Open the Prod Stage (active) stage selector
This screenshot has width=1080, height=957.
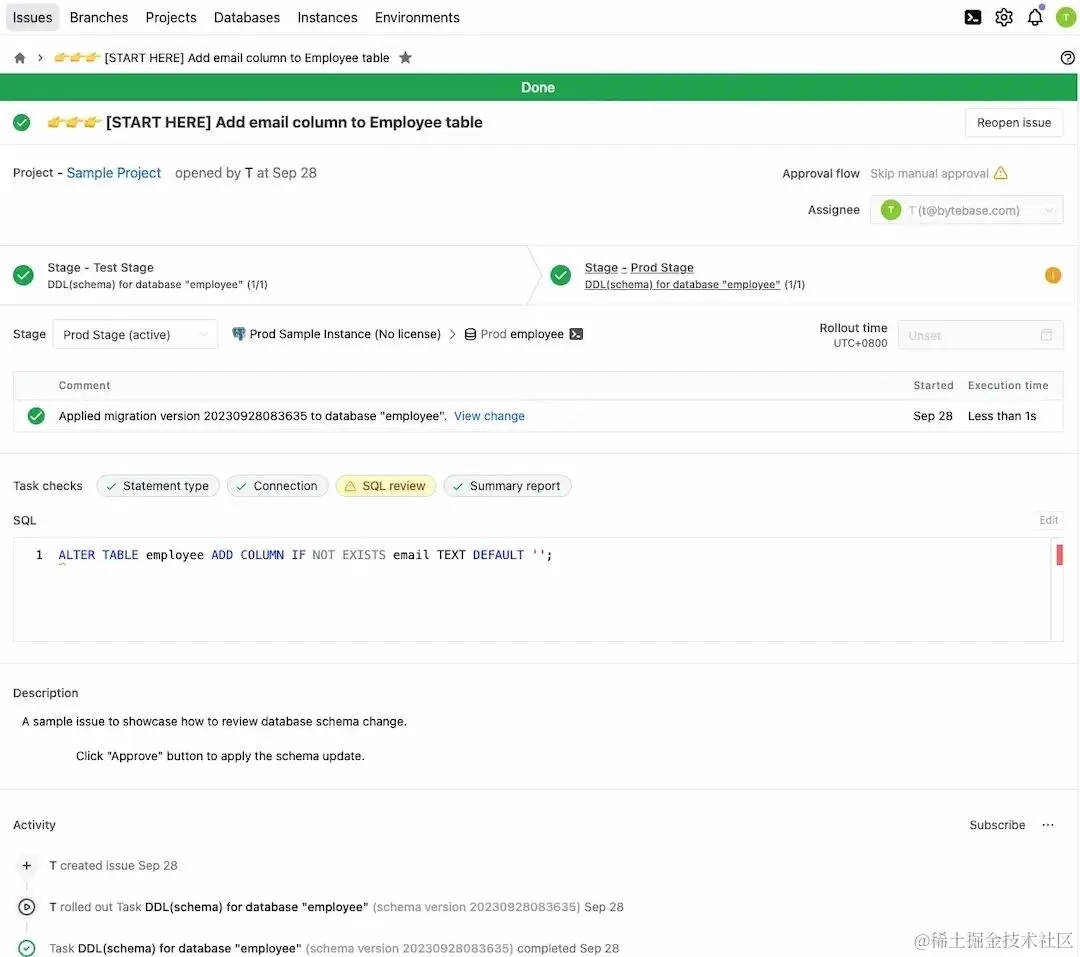coord(135,334)
